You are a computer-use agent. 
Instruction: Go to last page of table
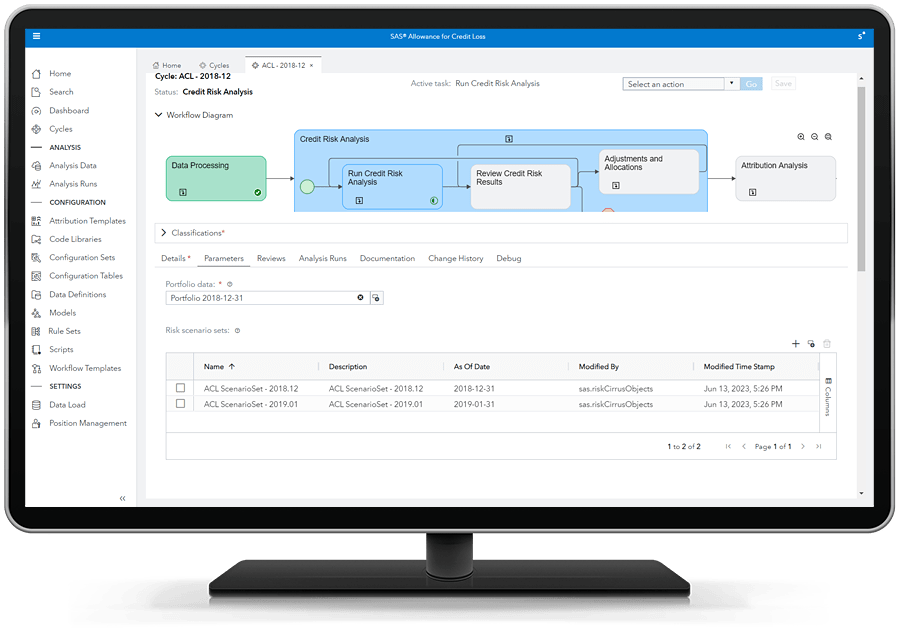(x=818, y=446)
